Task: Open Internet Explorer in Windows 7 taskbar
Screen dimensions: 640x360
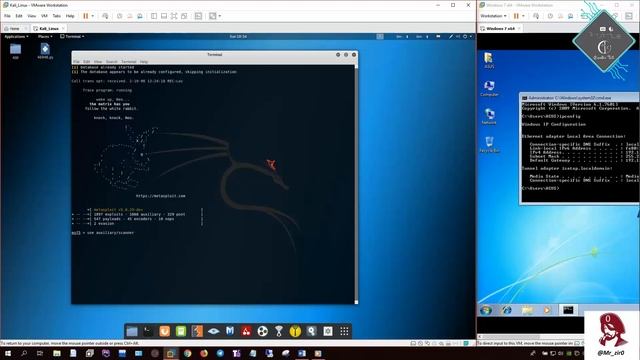Action: click(507, 310)
